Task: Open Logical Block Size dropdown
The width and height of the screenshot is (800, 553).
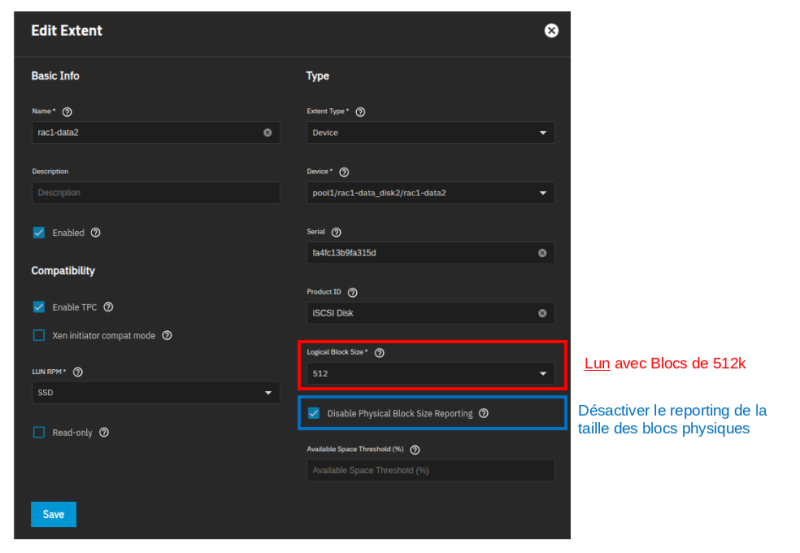Action: (x=430, y=374)
